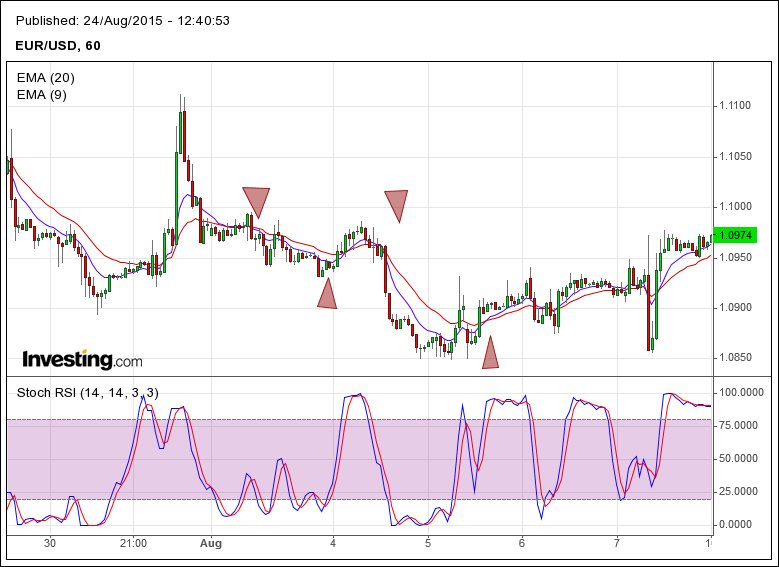This screenshot has height=567, width=779.
Task: Click the leftmost upward red triangle marker
Action: coord(326,295)
